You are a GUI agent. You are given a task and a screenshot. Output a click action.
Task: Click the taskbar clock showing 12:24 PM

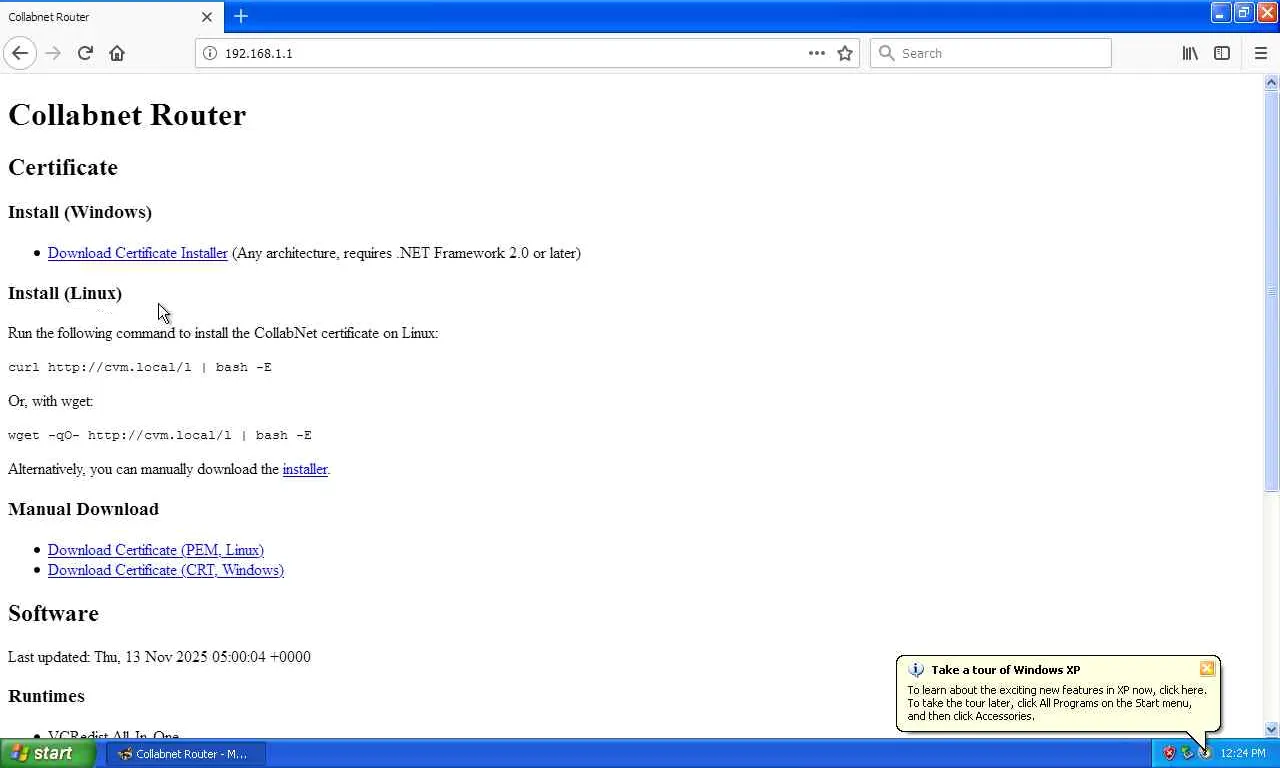(x=1243, y=754)
